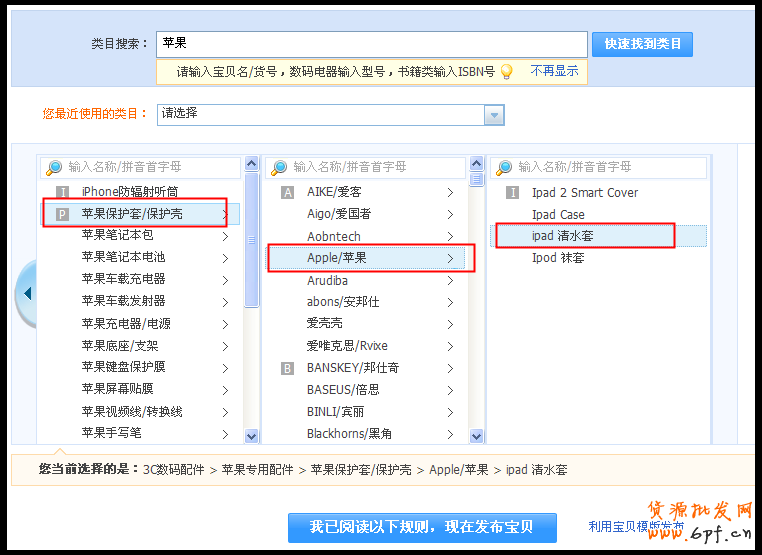762x555 pixels.
Task: Click magnifier icon in second column search
Action: (x=280, y=167)
